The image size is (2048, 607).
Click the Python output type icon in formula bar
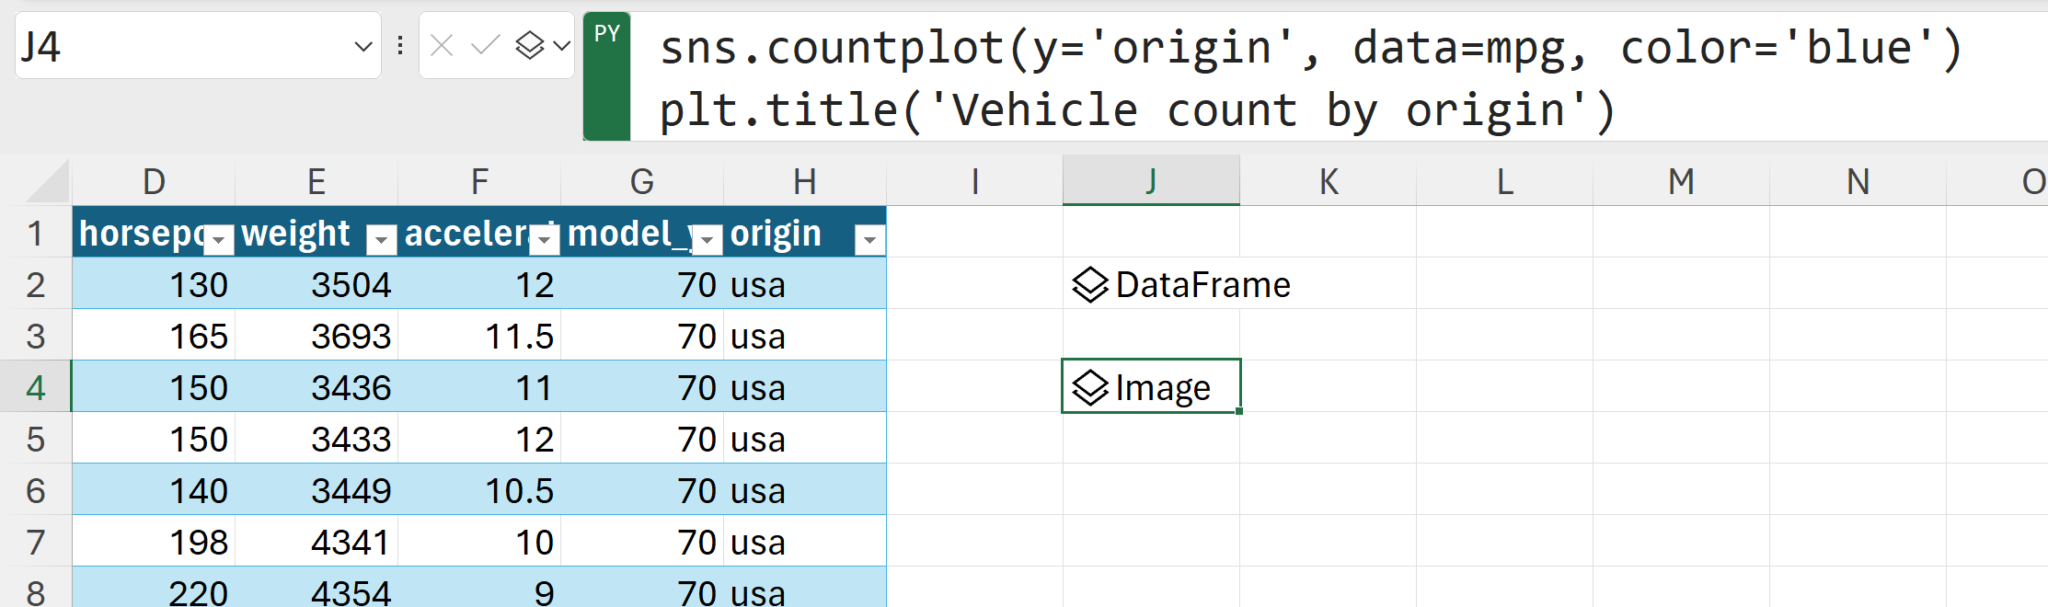click(x=529, y=45)
